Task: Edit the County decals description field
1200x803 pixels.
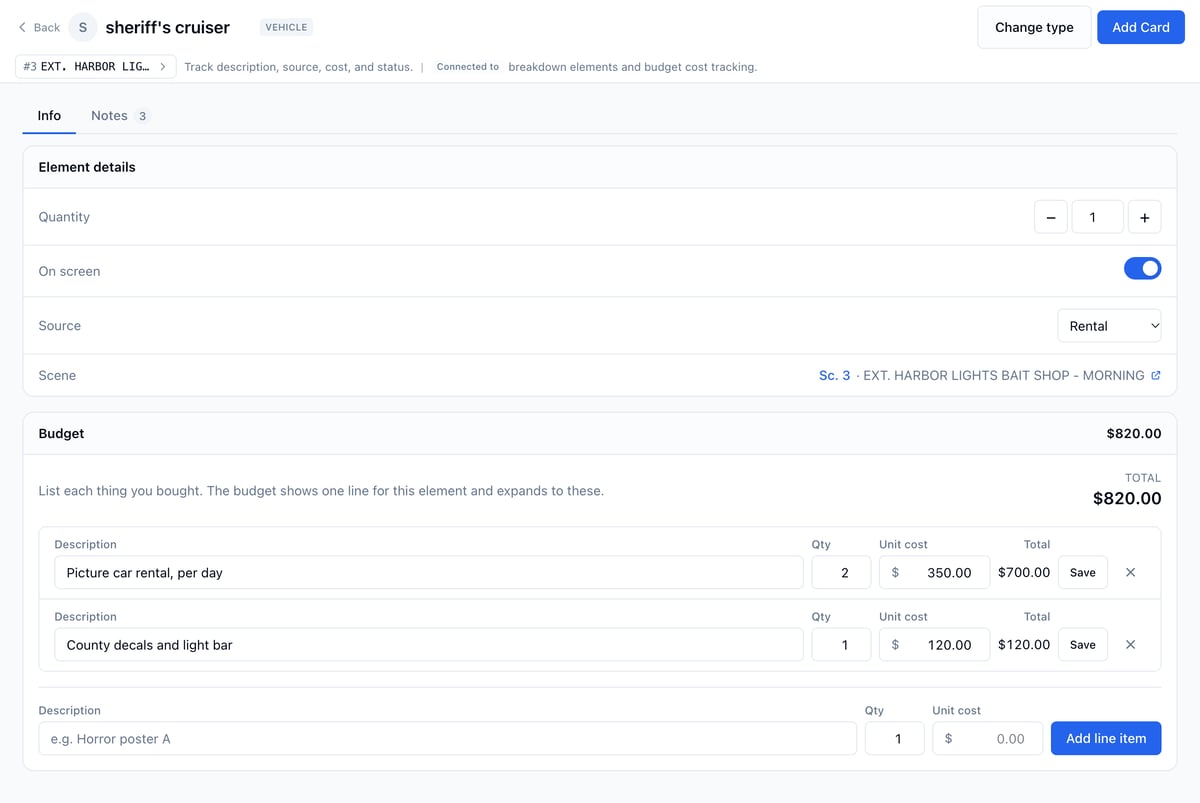Action: [429, 644]
